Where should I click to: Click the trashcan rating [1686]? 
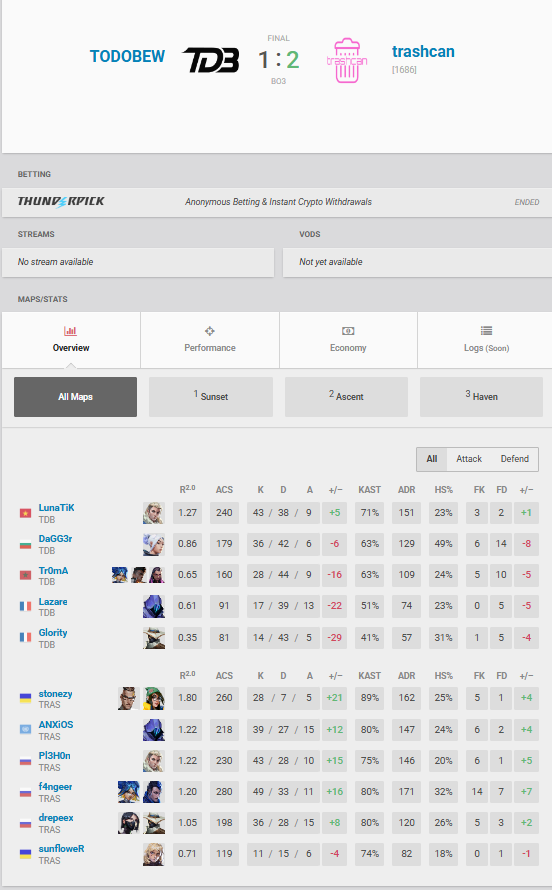click(x=404, y=70)
